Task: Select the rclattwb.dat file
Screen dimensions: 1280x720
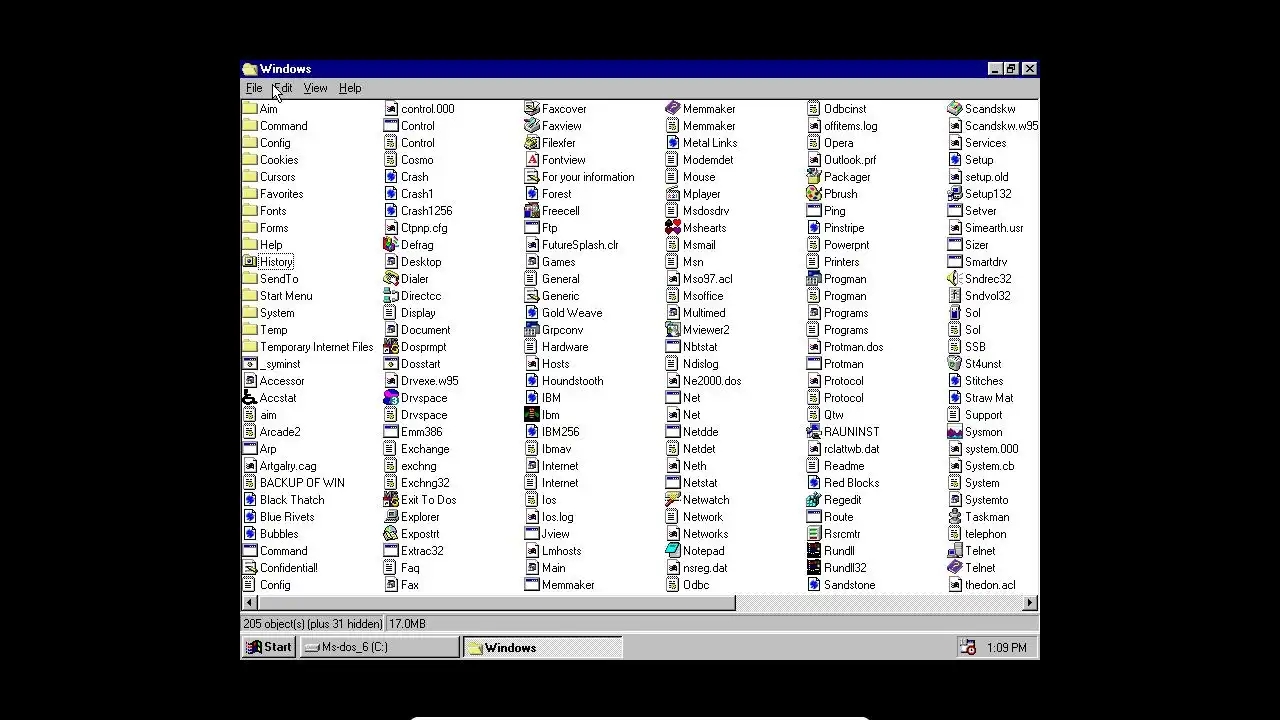Action: pos(843,449)
